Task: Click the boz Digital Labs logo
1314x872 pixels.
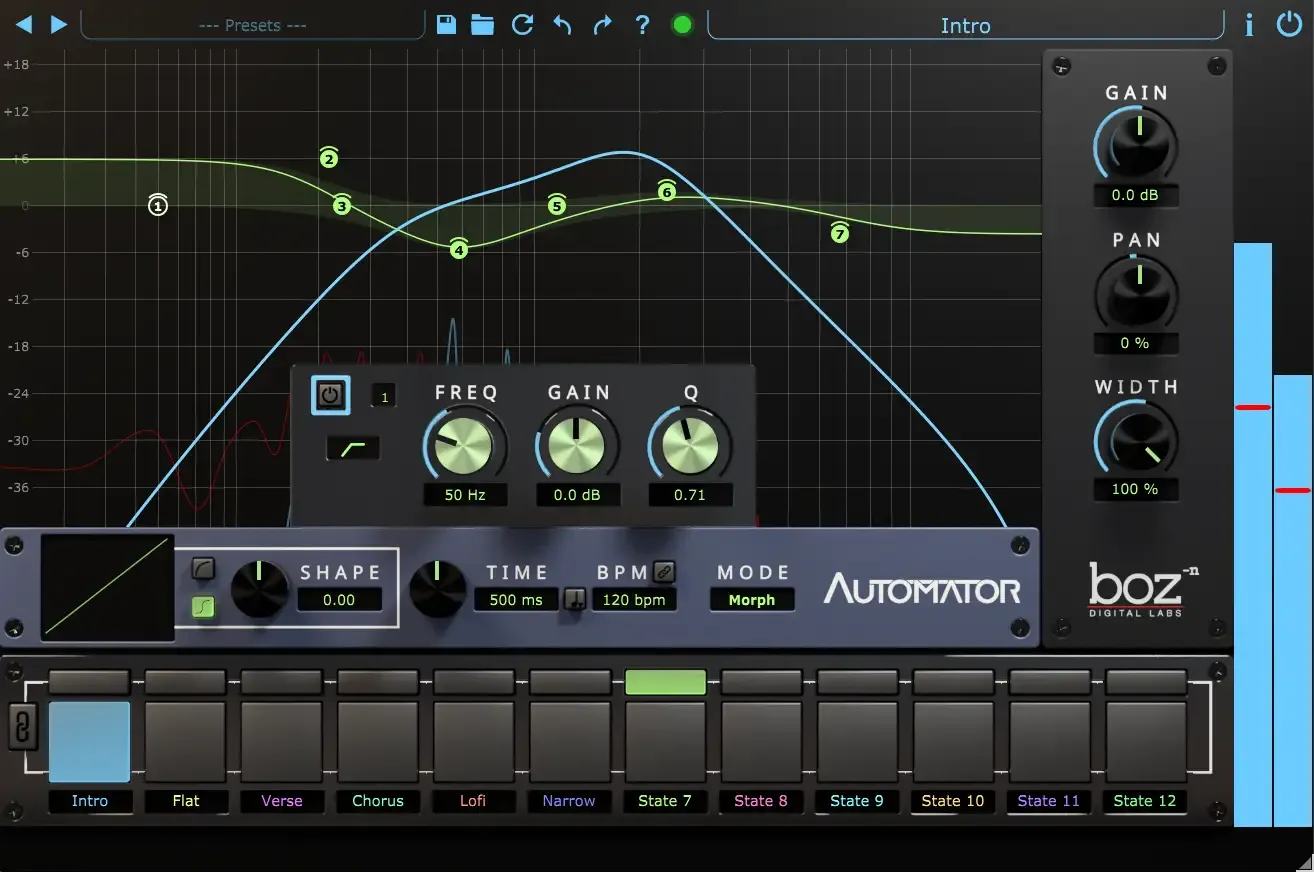Action: pos(1143,589)
